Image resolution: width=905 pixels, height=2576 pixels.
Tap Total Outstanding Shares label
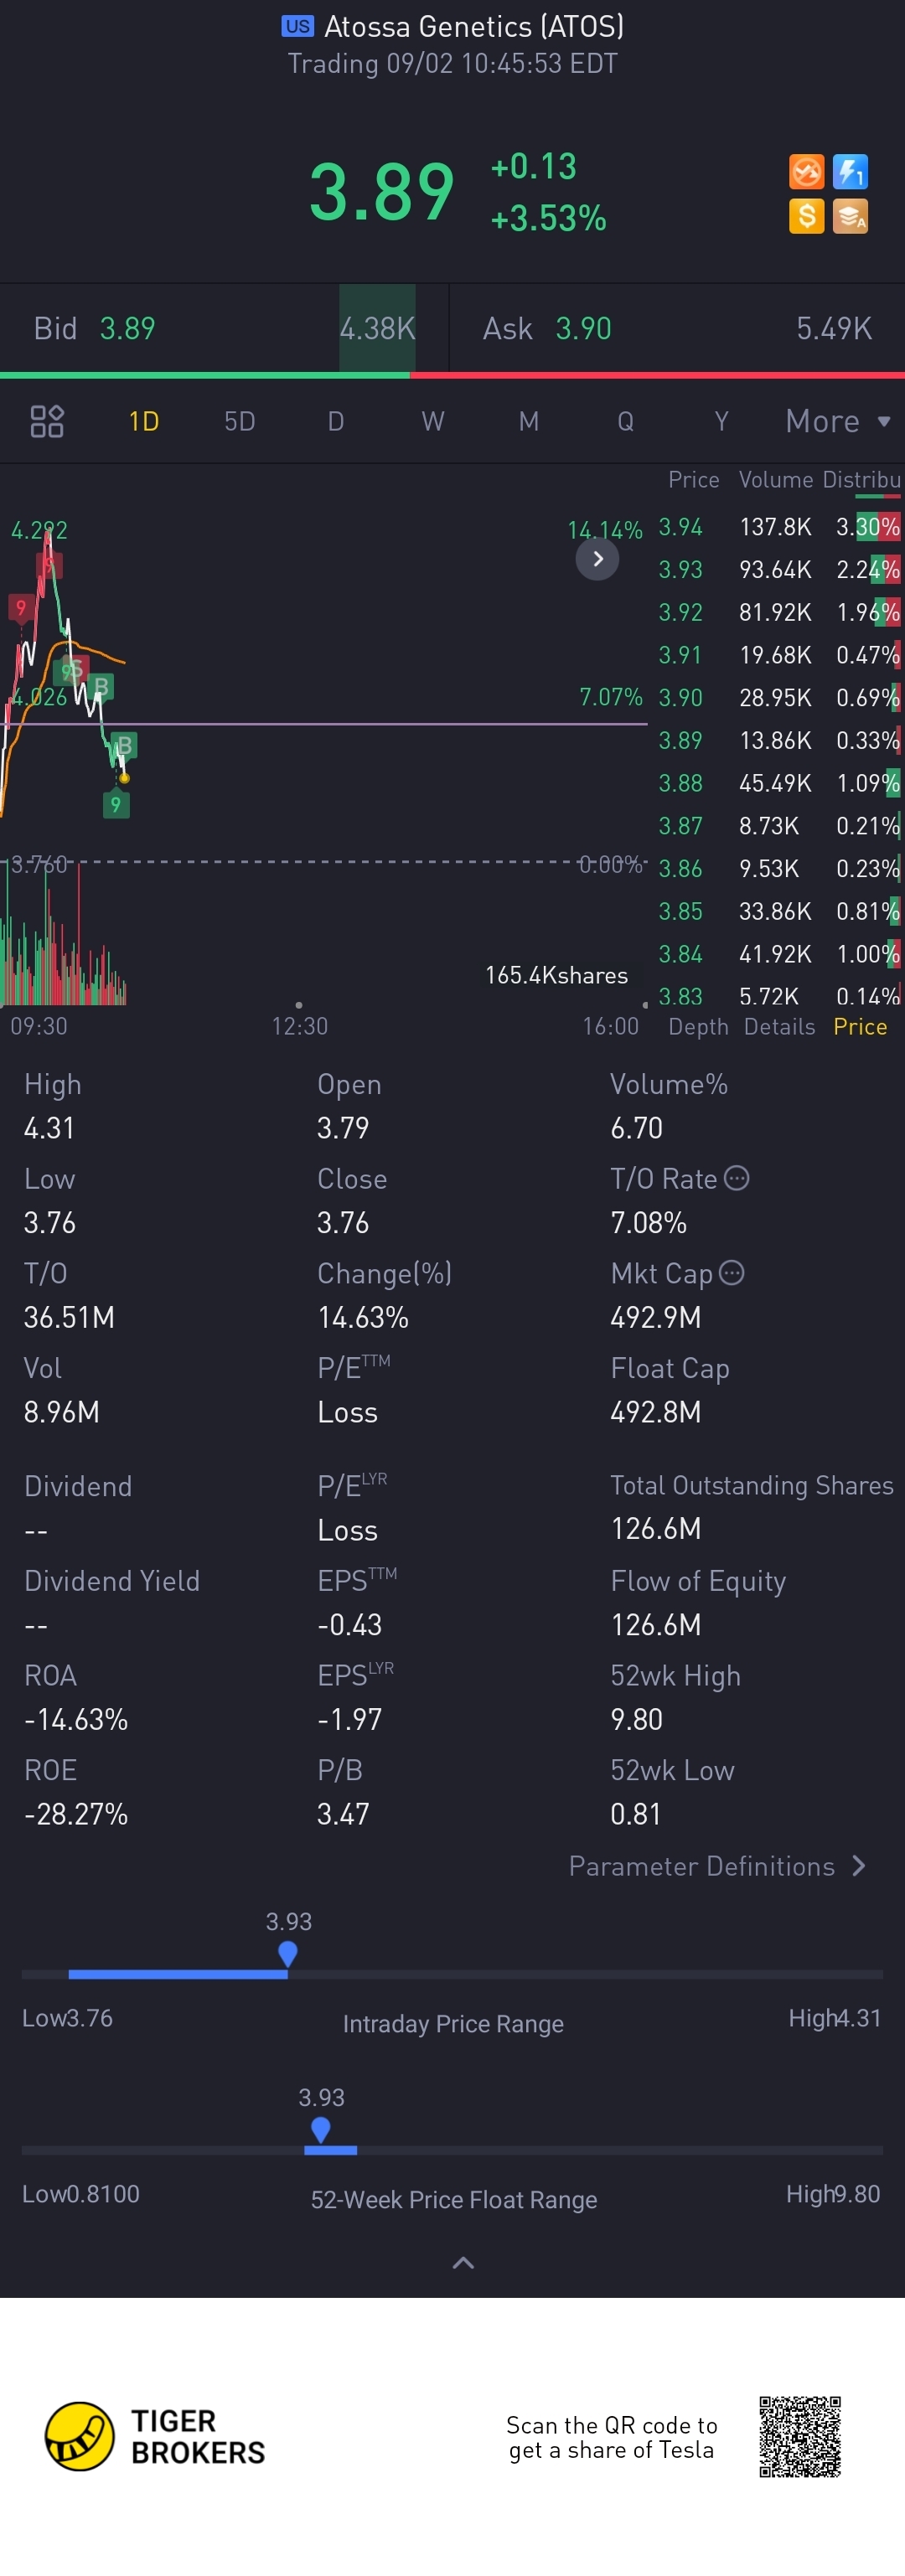pos(752,1485)
